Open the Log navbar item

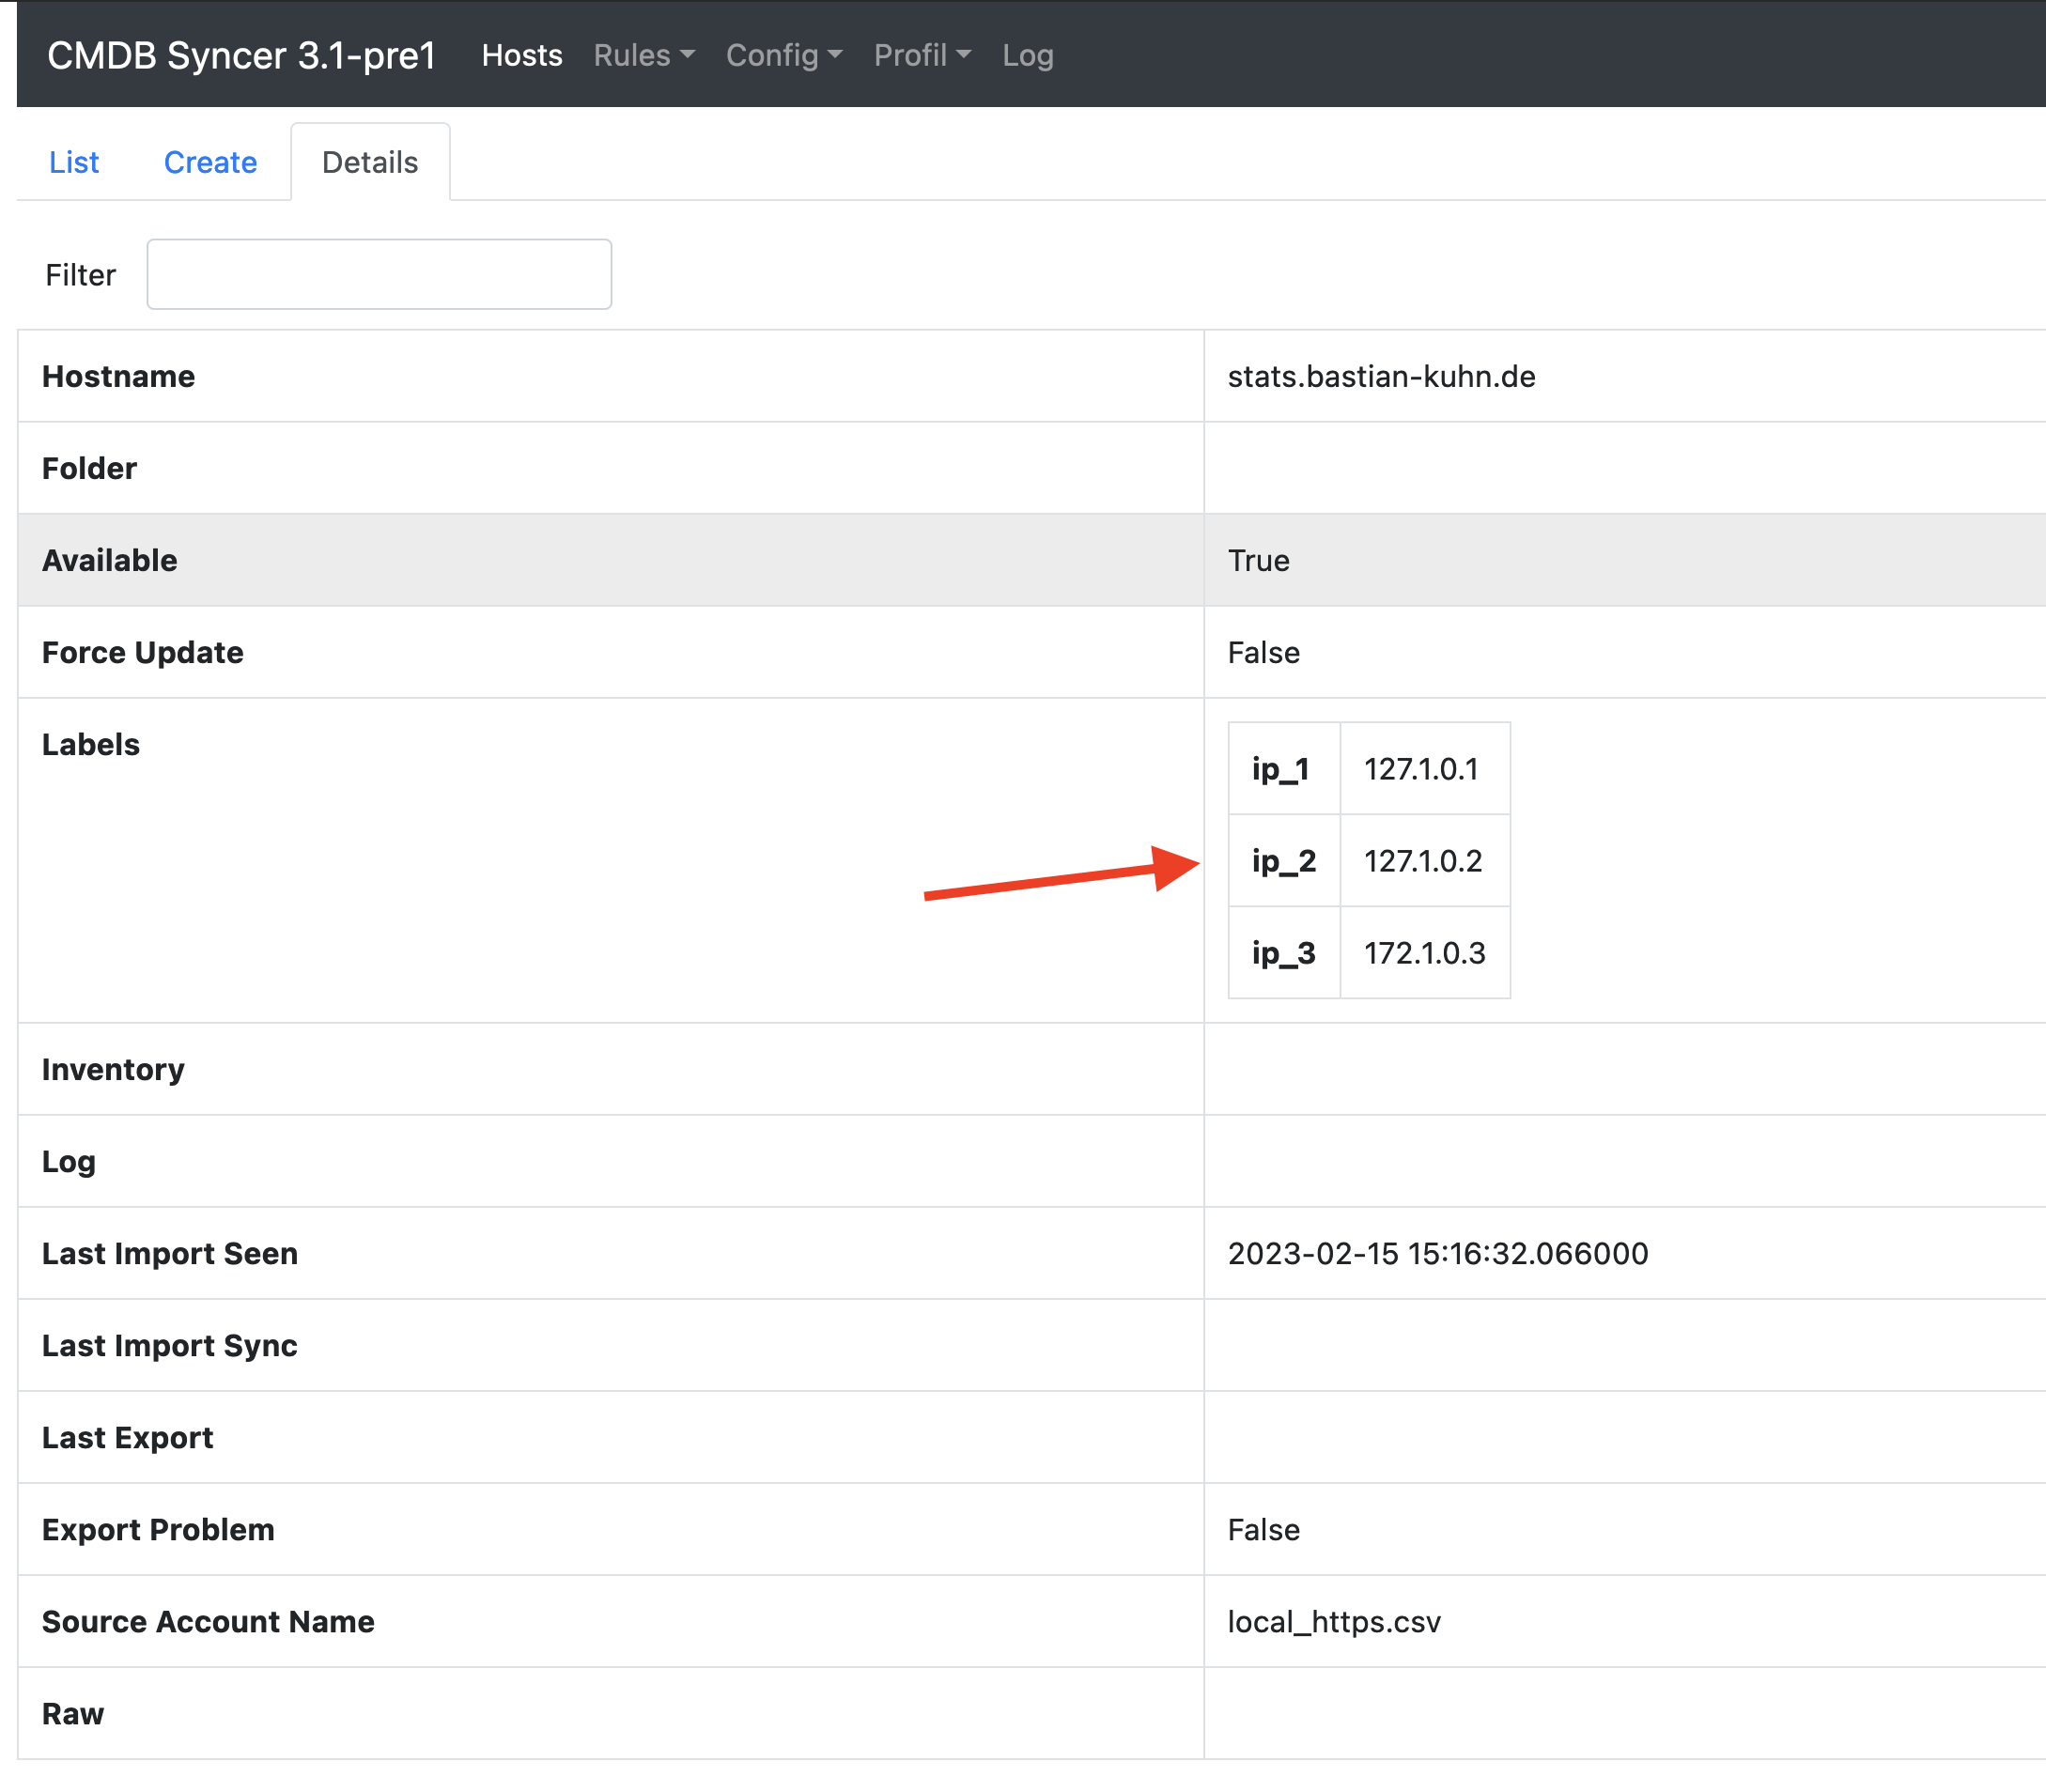coord(1027,55)
